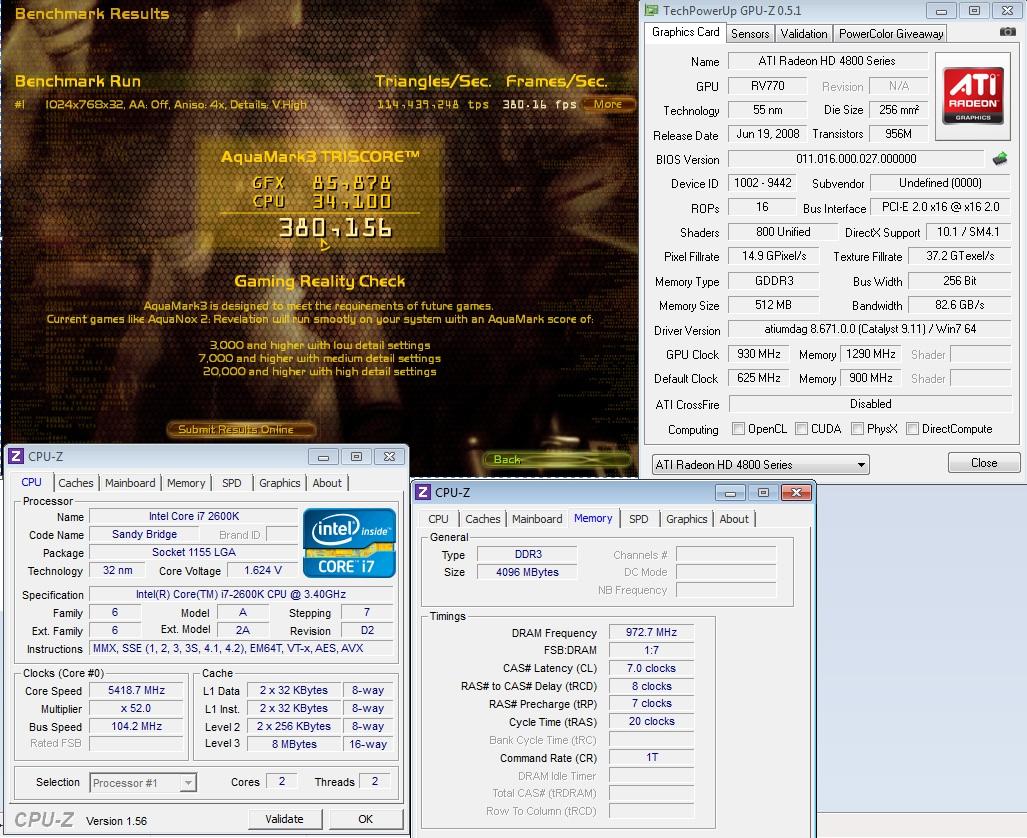
Task: Open SPD tab in left CPU-Z window
Action: tap(232, 483)
